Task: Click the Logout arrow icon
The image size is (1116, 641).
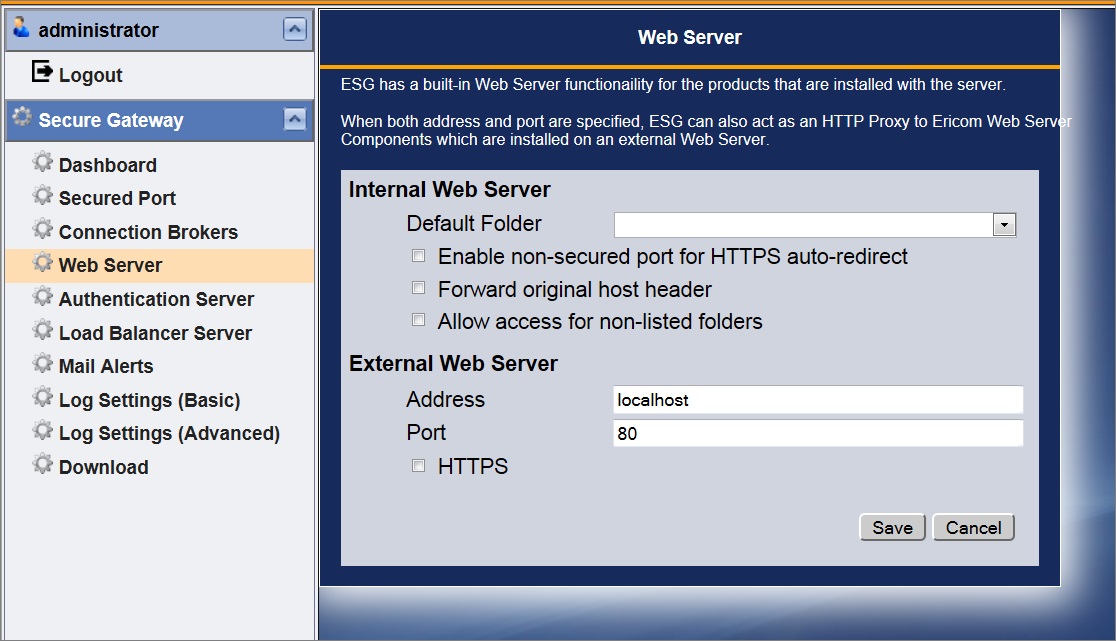Action: [42, 72]
